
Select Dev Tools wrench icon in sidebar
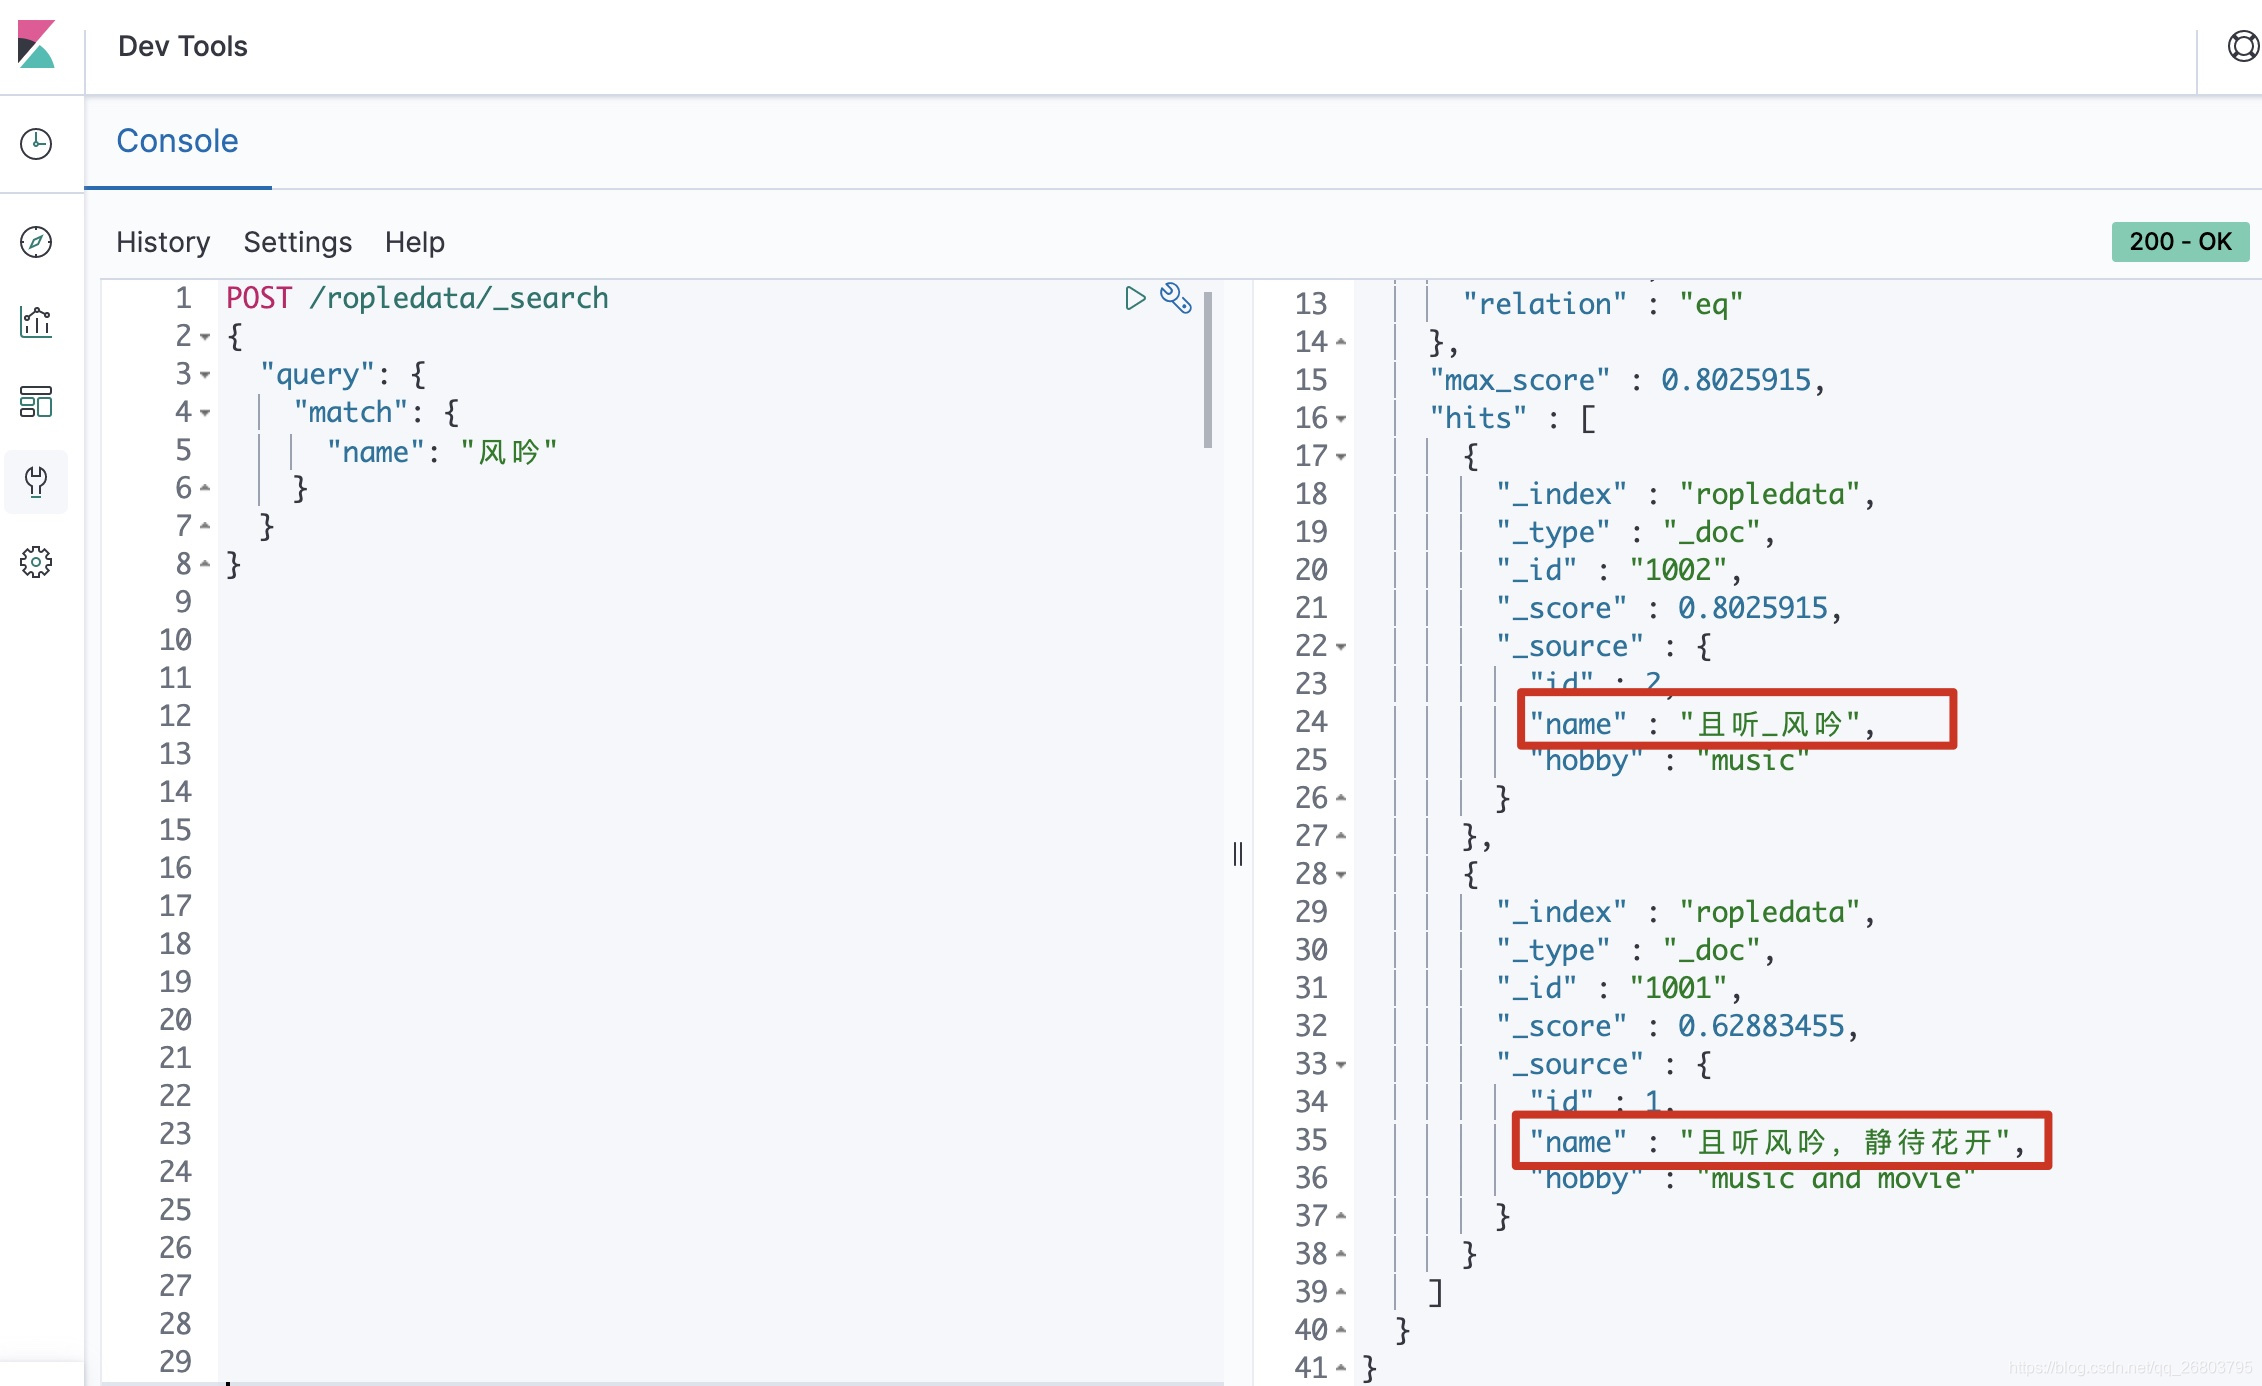pos(36,481)
